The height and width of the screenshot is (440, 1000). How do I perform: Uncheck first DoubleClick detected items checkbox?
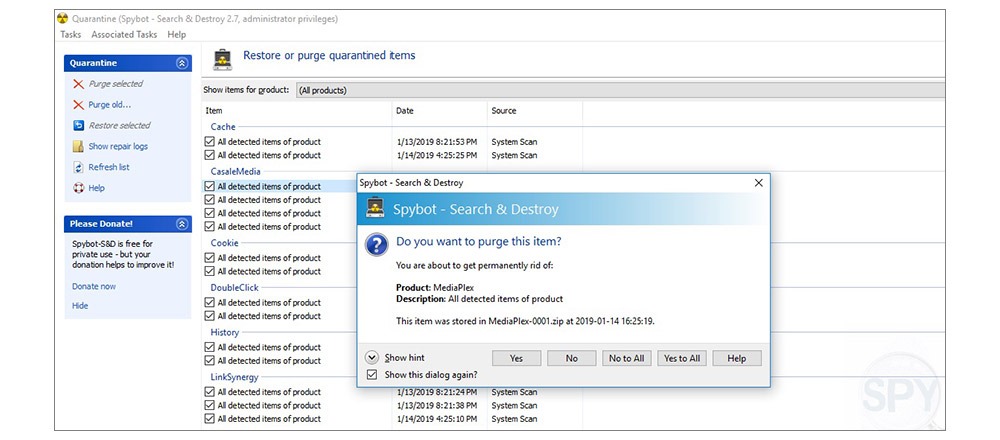click(209, 302)
